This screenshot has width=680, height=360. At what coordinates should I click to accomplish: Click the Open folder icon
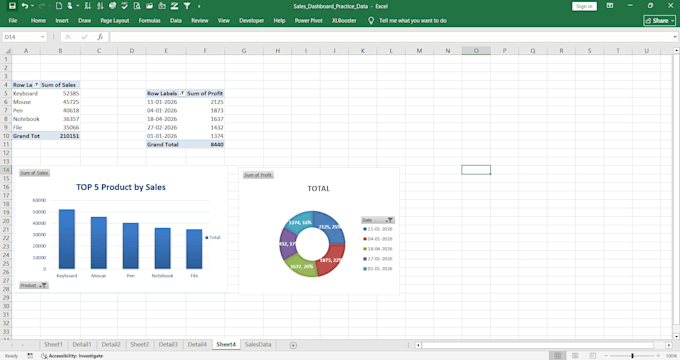[x=150, y=6]
